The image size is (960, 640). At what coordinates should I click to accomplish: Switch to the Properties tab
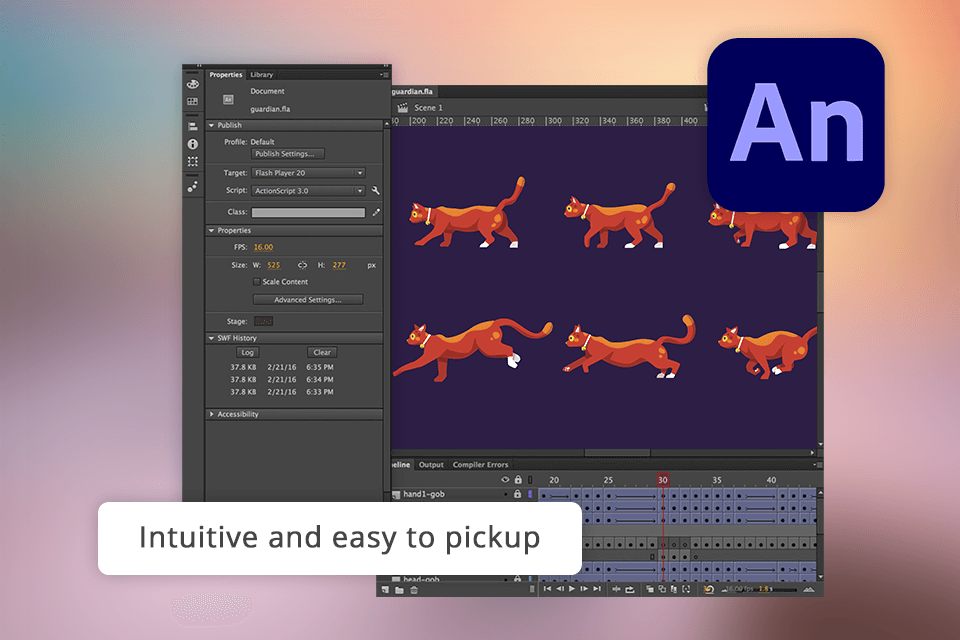point(225,75)
